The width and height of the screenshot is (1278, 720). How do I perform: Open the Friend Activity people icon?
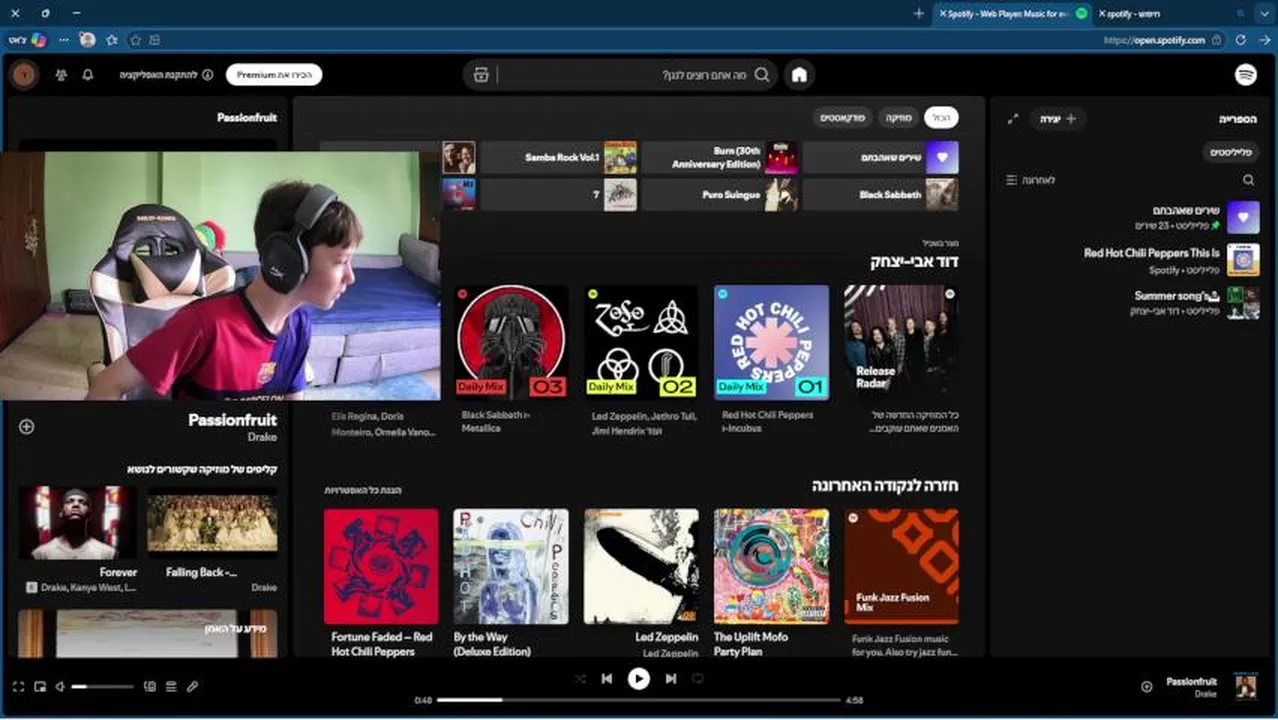pyautogui.click(x=61, y=75)
